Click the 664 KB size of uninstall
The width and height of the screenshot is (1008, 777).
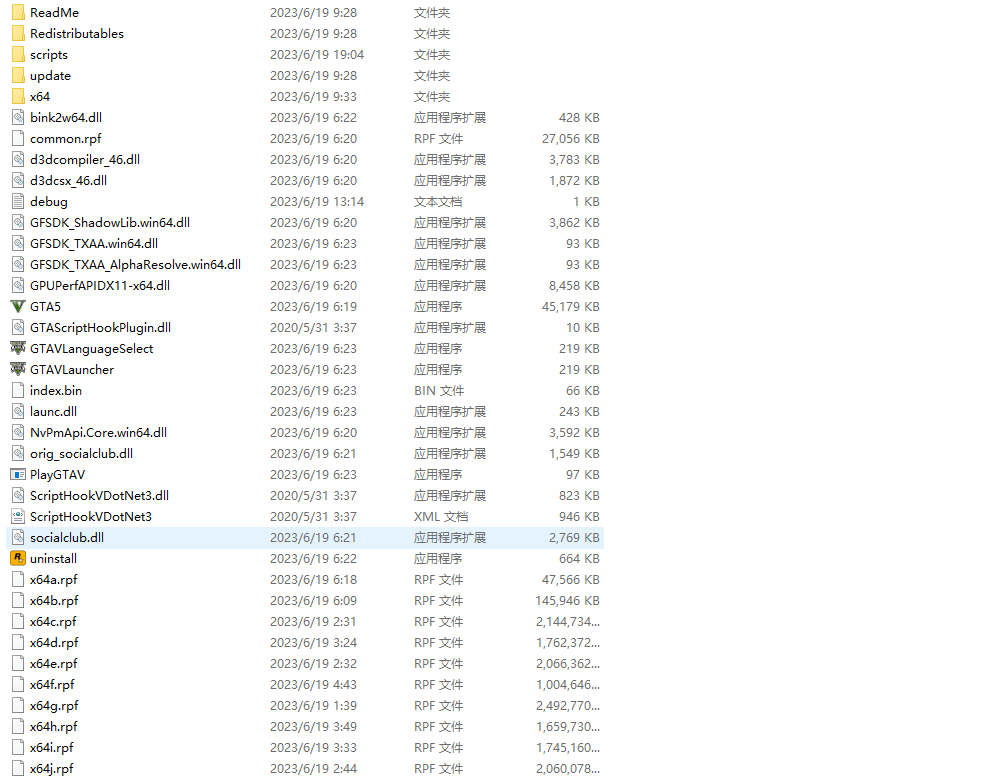579,558
